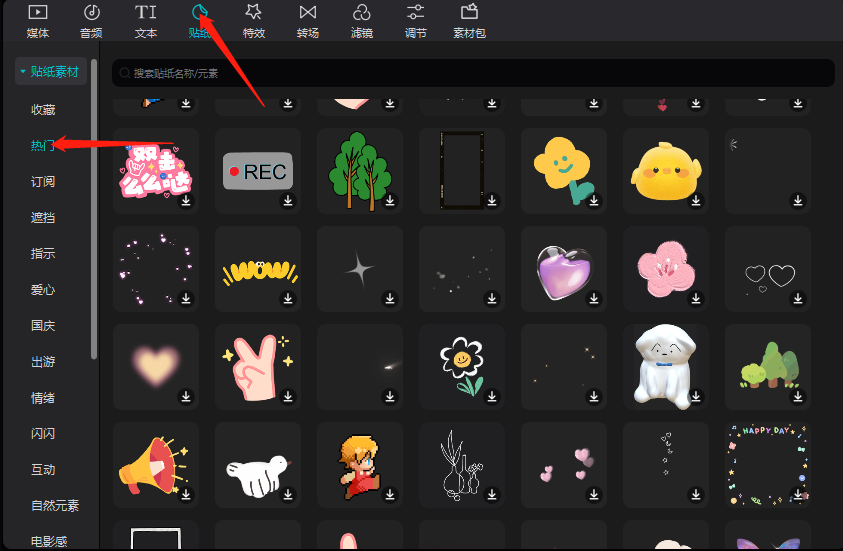Viewport: 843px width, 551px height.
Task: Open the 滤镜 filters tab icon
Action: click(x=362, y=13)
